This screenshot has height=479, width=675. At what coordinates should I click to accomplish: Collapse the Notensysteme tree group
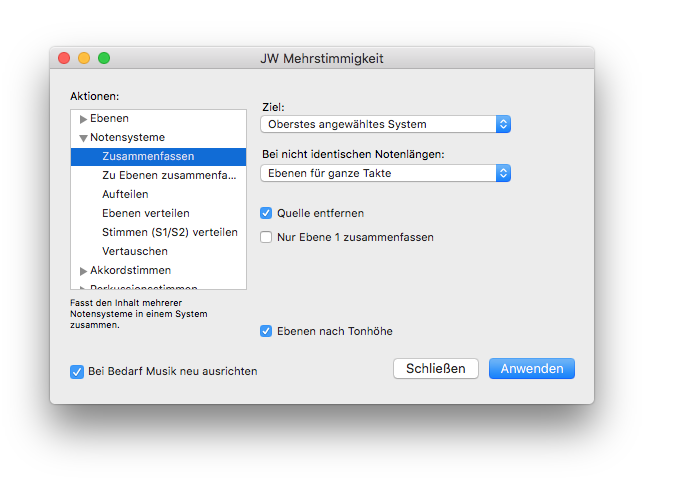pyautogui.click(x=83, y=138)
